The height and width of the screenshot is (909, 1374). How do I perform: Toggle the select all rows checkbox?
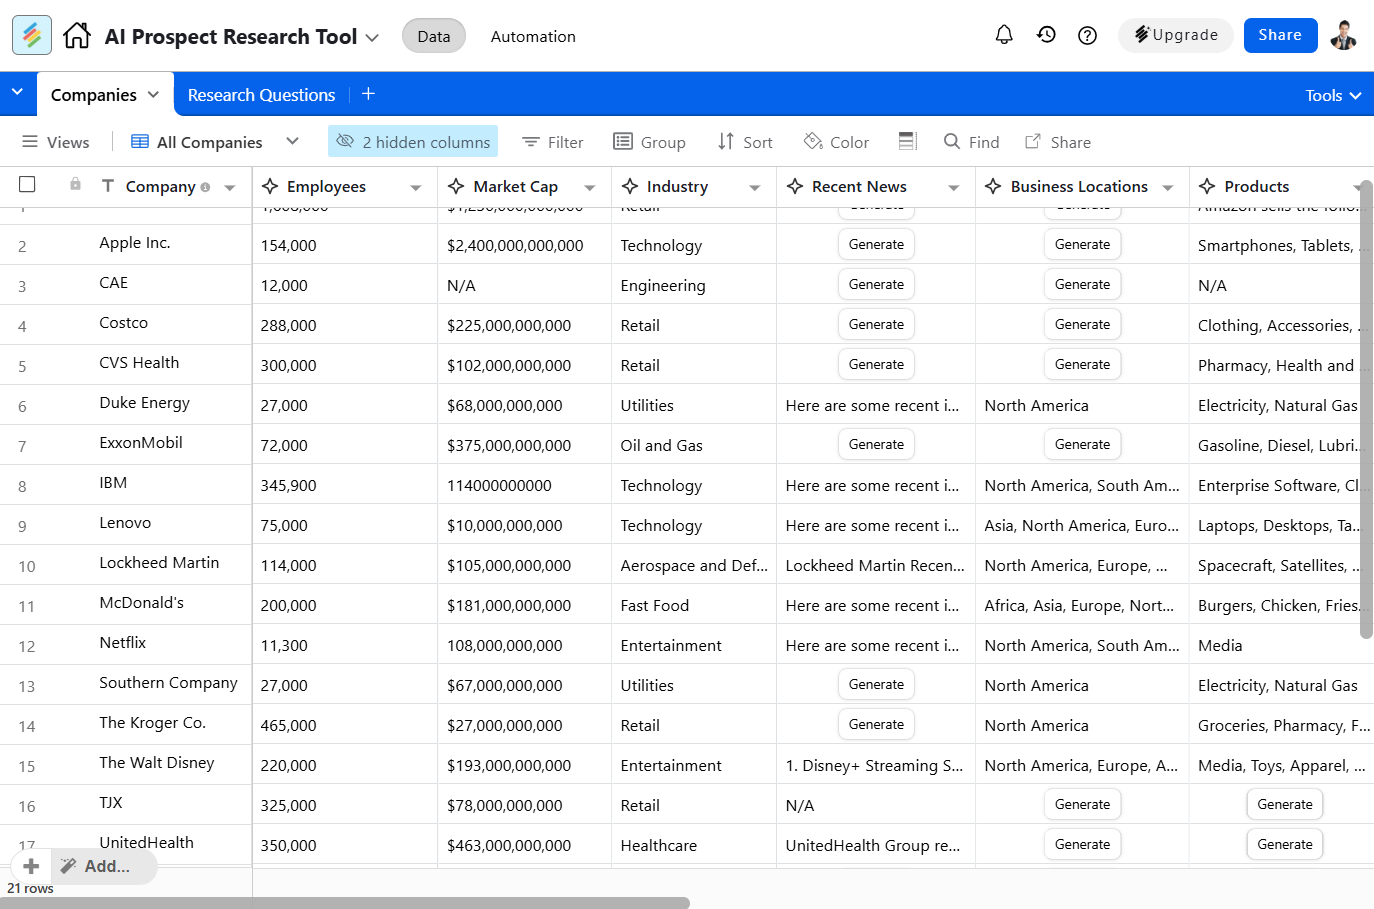point(27,185)
